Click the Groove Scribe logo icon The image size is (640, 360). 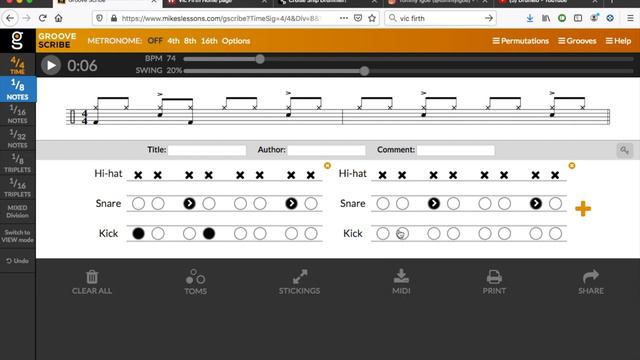coord(17,40)
